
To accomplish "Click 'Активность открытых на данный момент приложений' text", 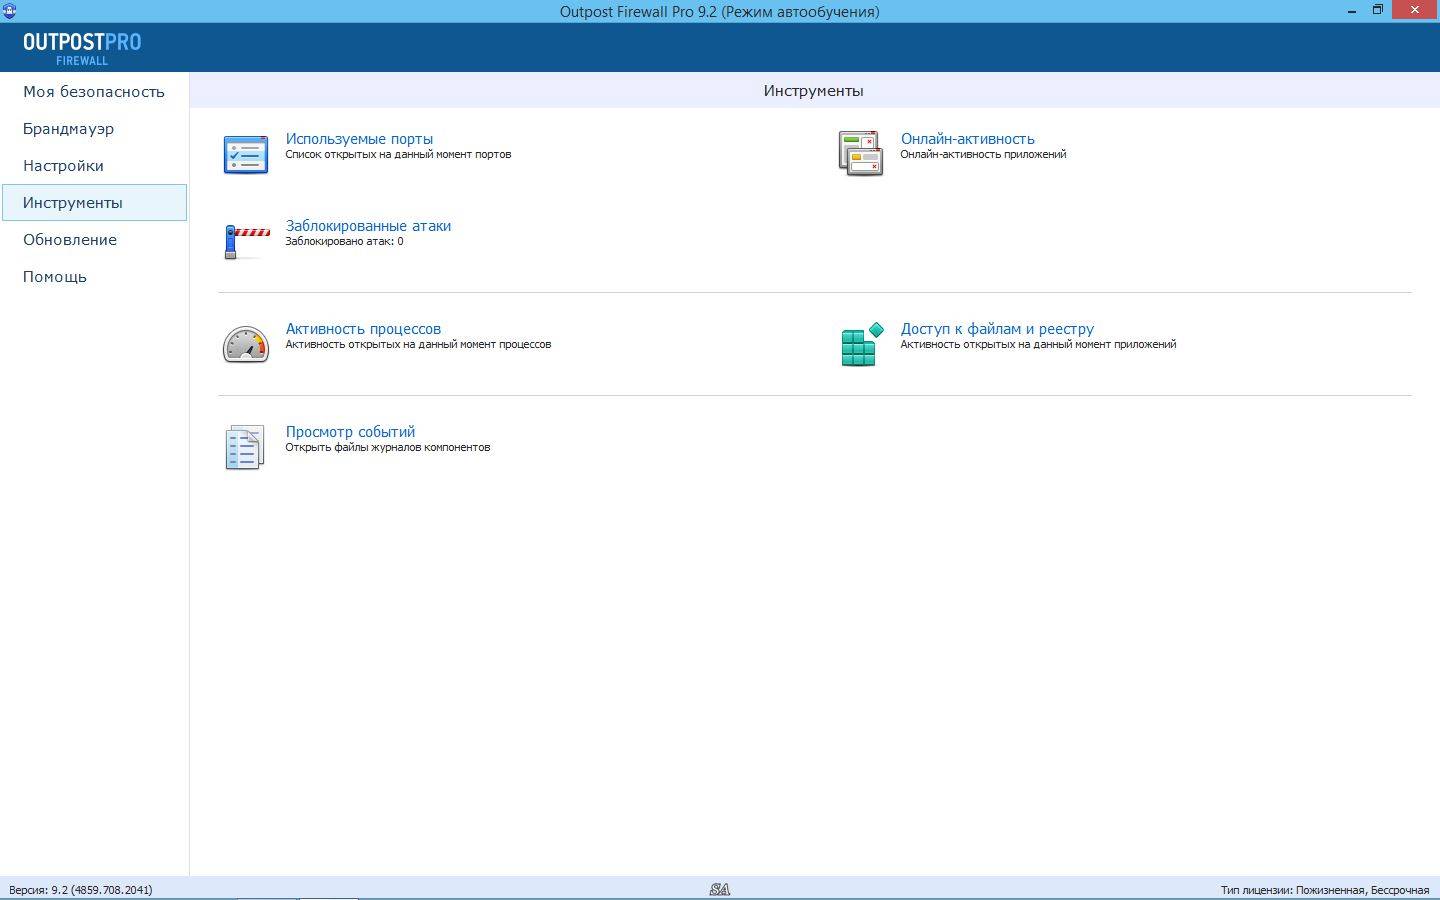I will 1038,345.
